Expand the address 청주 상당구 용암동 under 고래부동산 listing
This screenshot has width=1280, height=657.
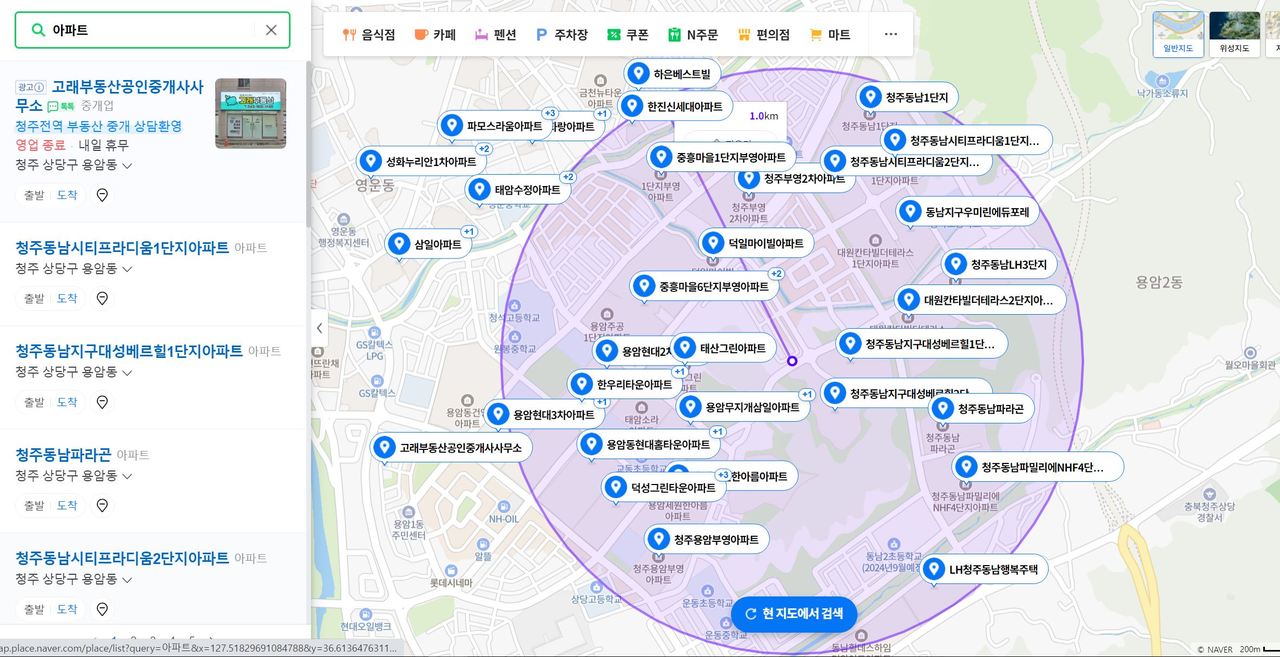click(x=75, y=165)
